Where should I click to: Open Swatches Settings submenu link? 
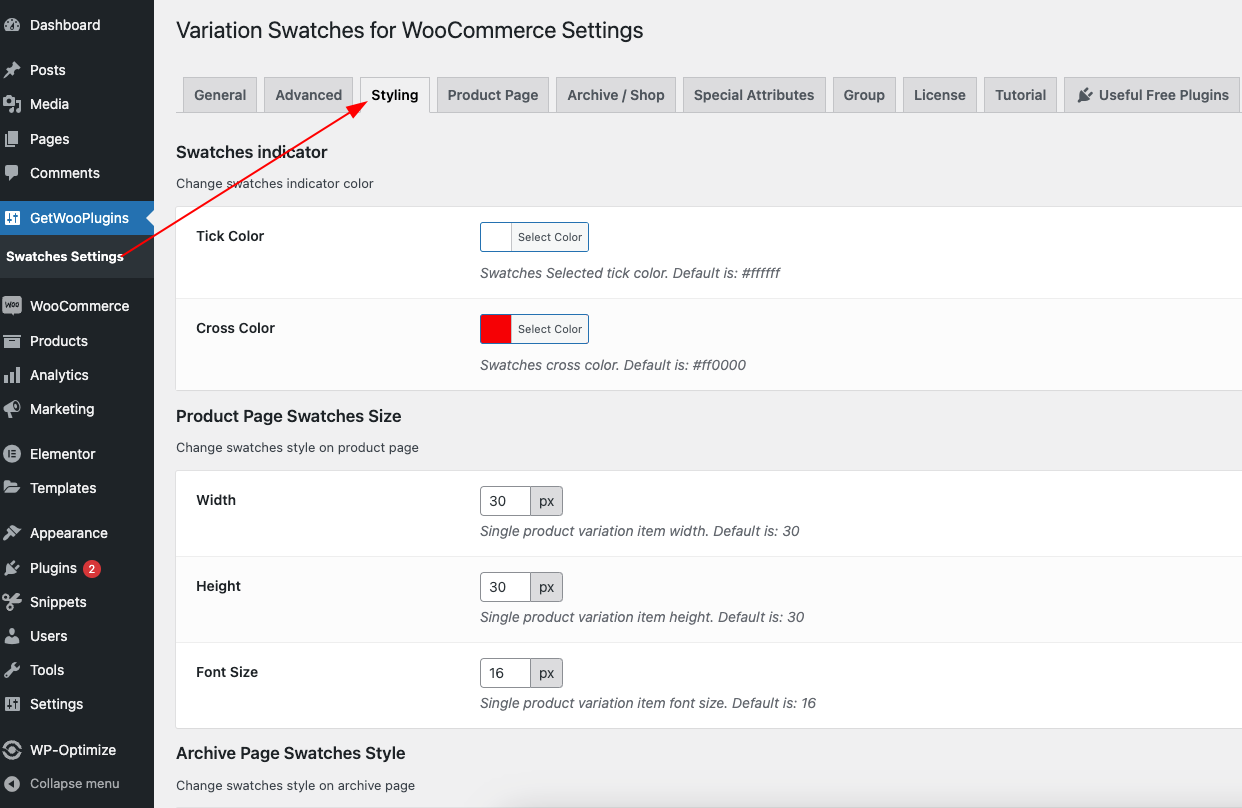[x=65, y=256]
